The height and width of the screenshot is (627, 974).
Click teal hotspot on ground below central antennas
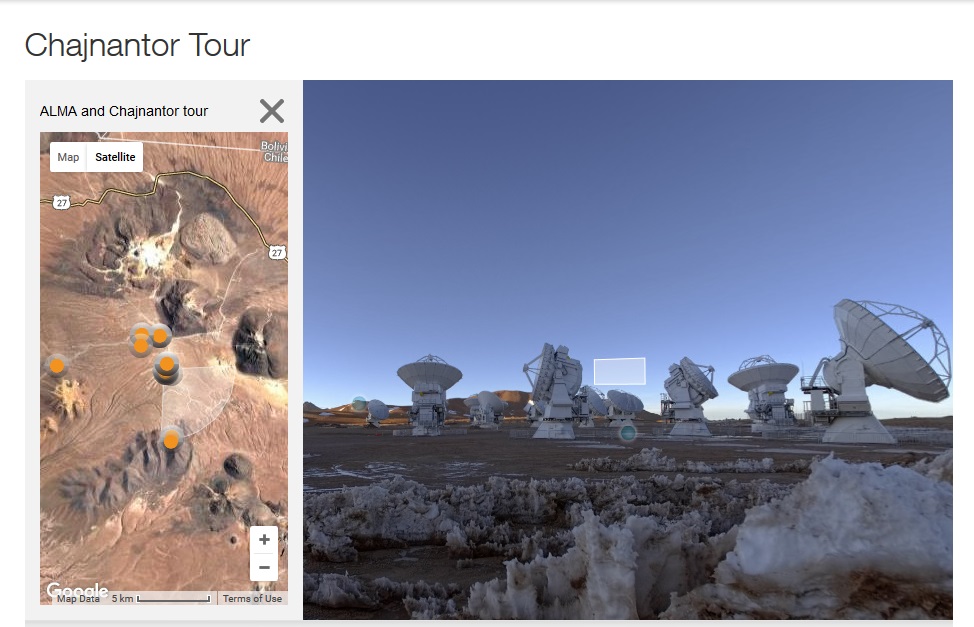click(x=628, y=432)
